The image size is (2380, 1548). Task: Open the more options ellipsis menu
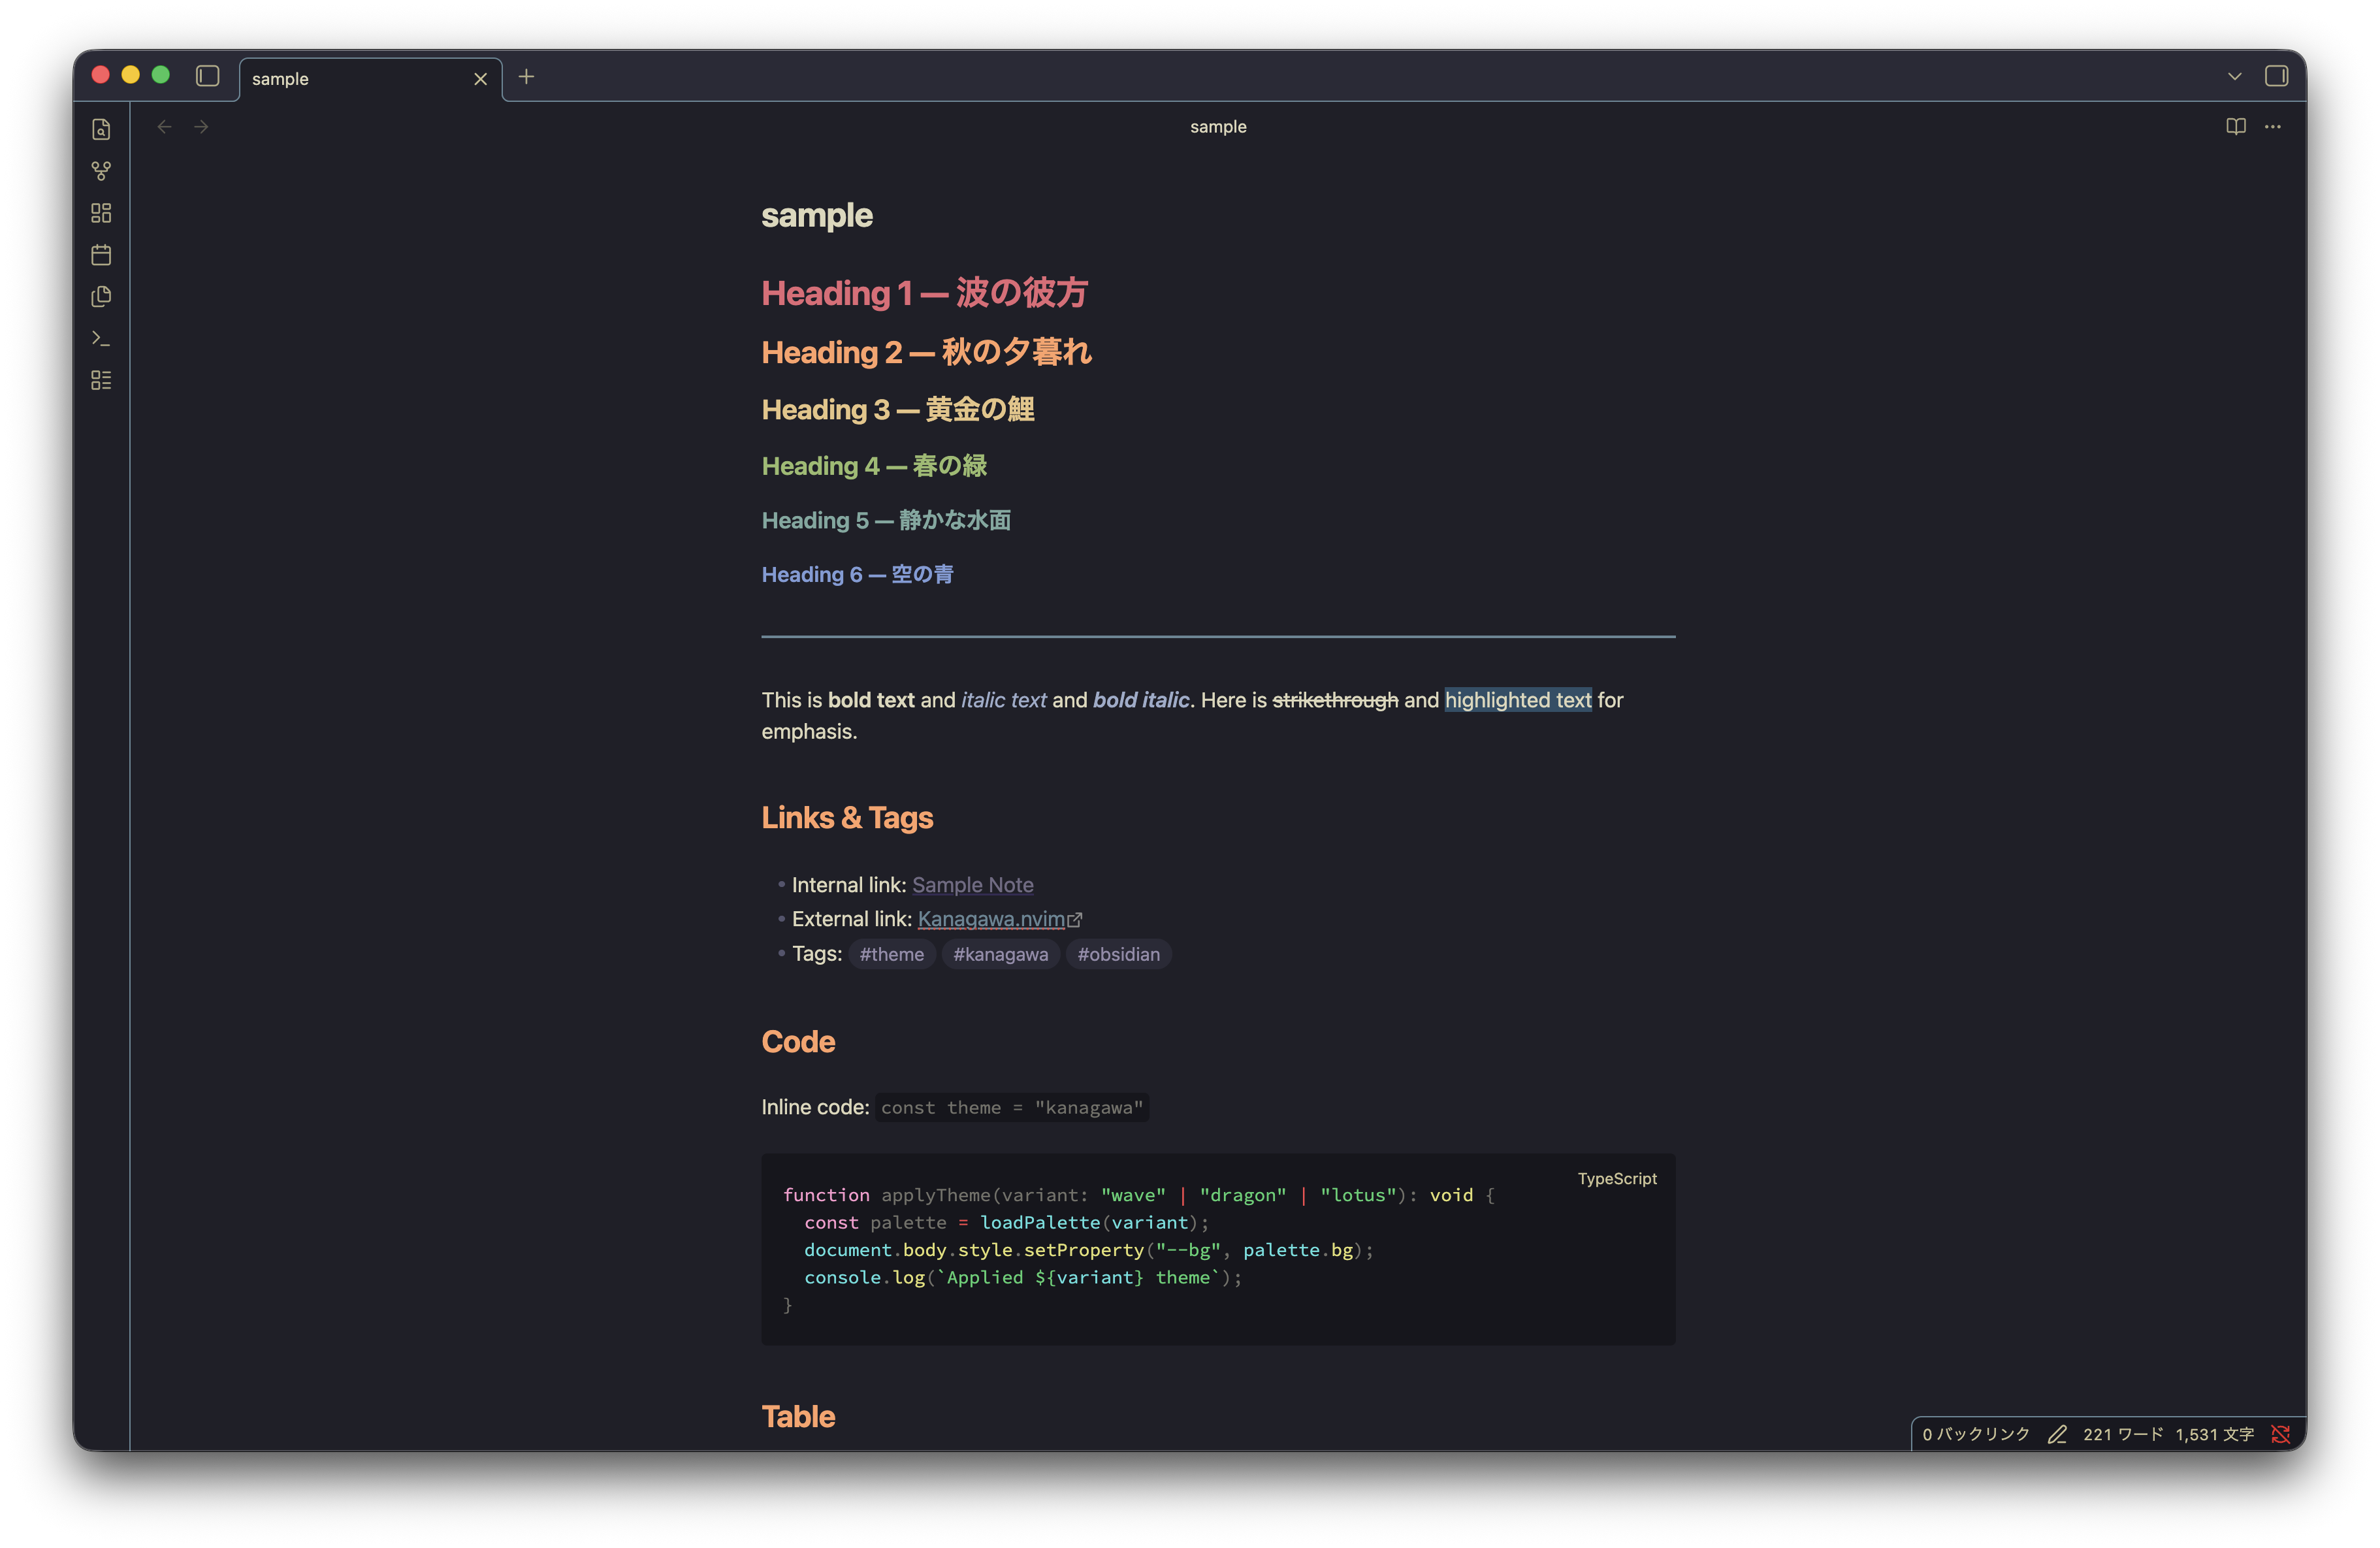(x=2273, y=127)
